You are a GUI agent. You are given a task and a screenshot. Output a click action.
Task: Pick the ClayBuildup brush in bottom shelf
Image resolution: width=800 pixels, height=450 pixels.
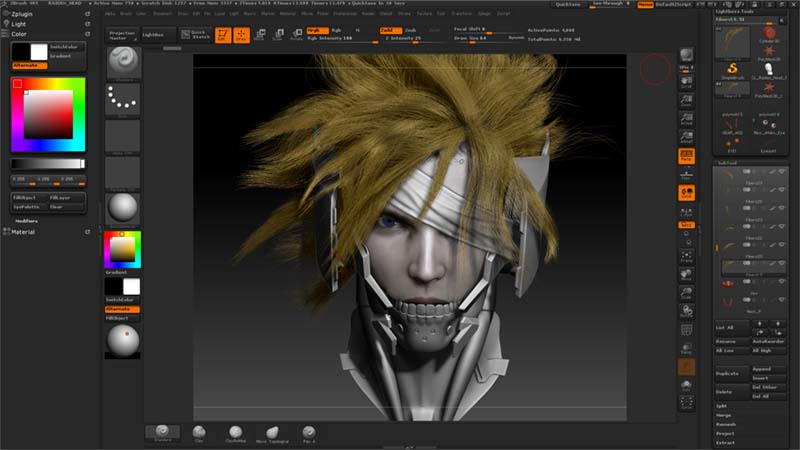pyautogui.click(x=235, y=434)
